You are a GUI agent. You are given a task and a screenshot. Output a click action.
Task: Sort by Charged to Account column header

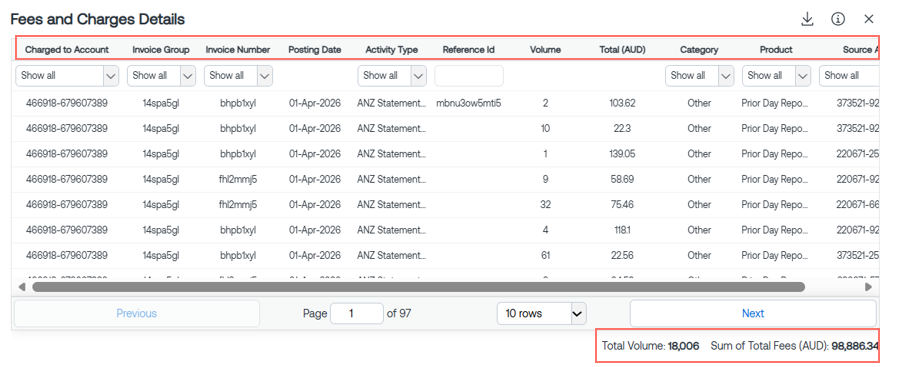[x=67, y=49]
